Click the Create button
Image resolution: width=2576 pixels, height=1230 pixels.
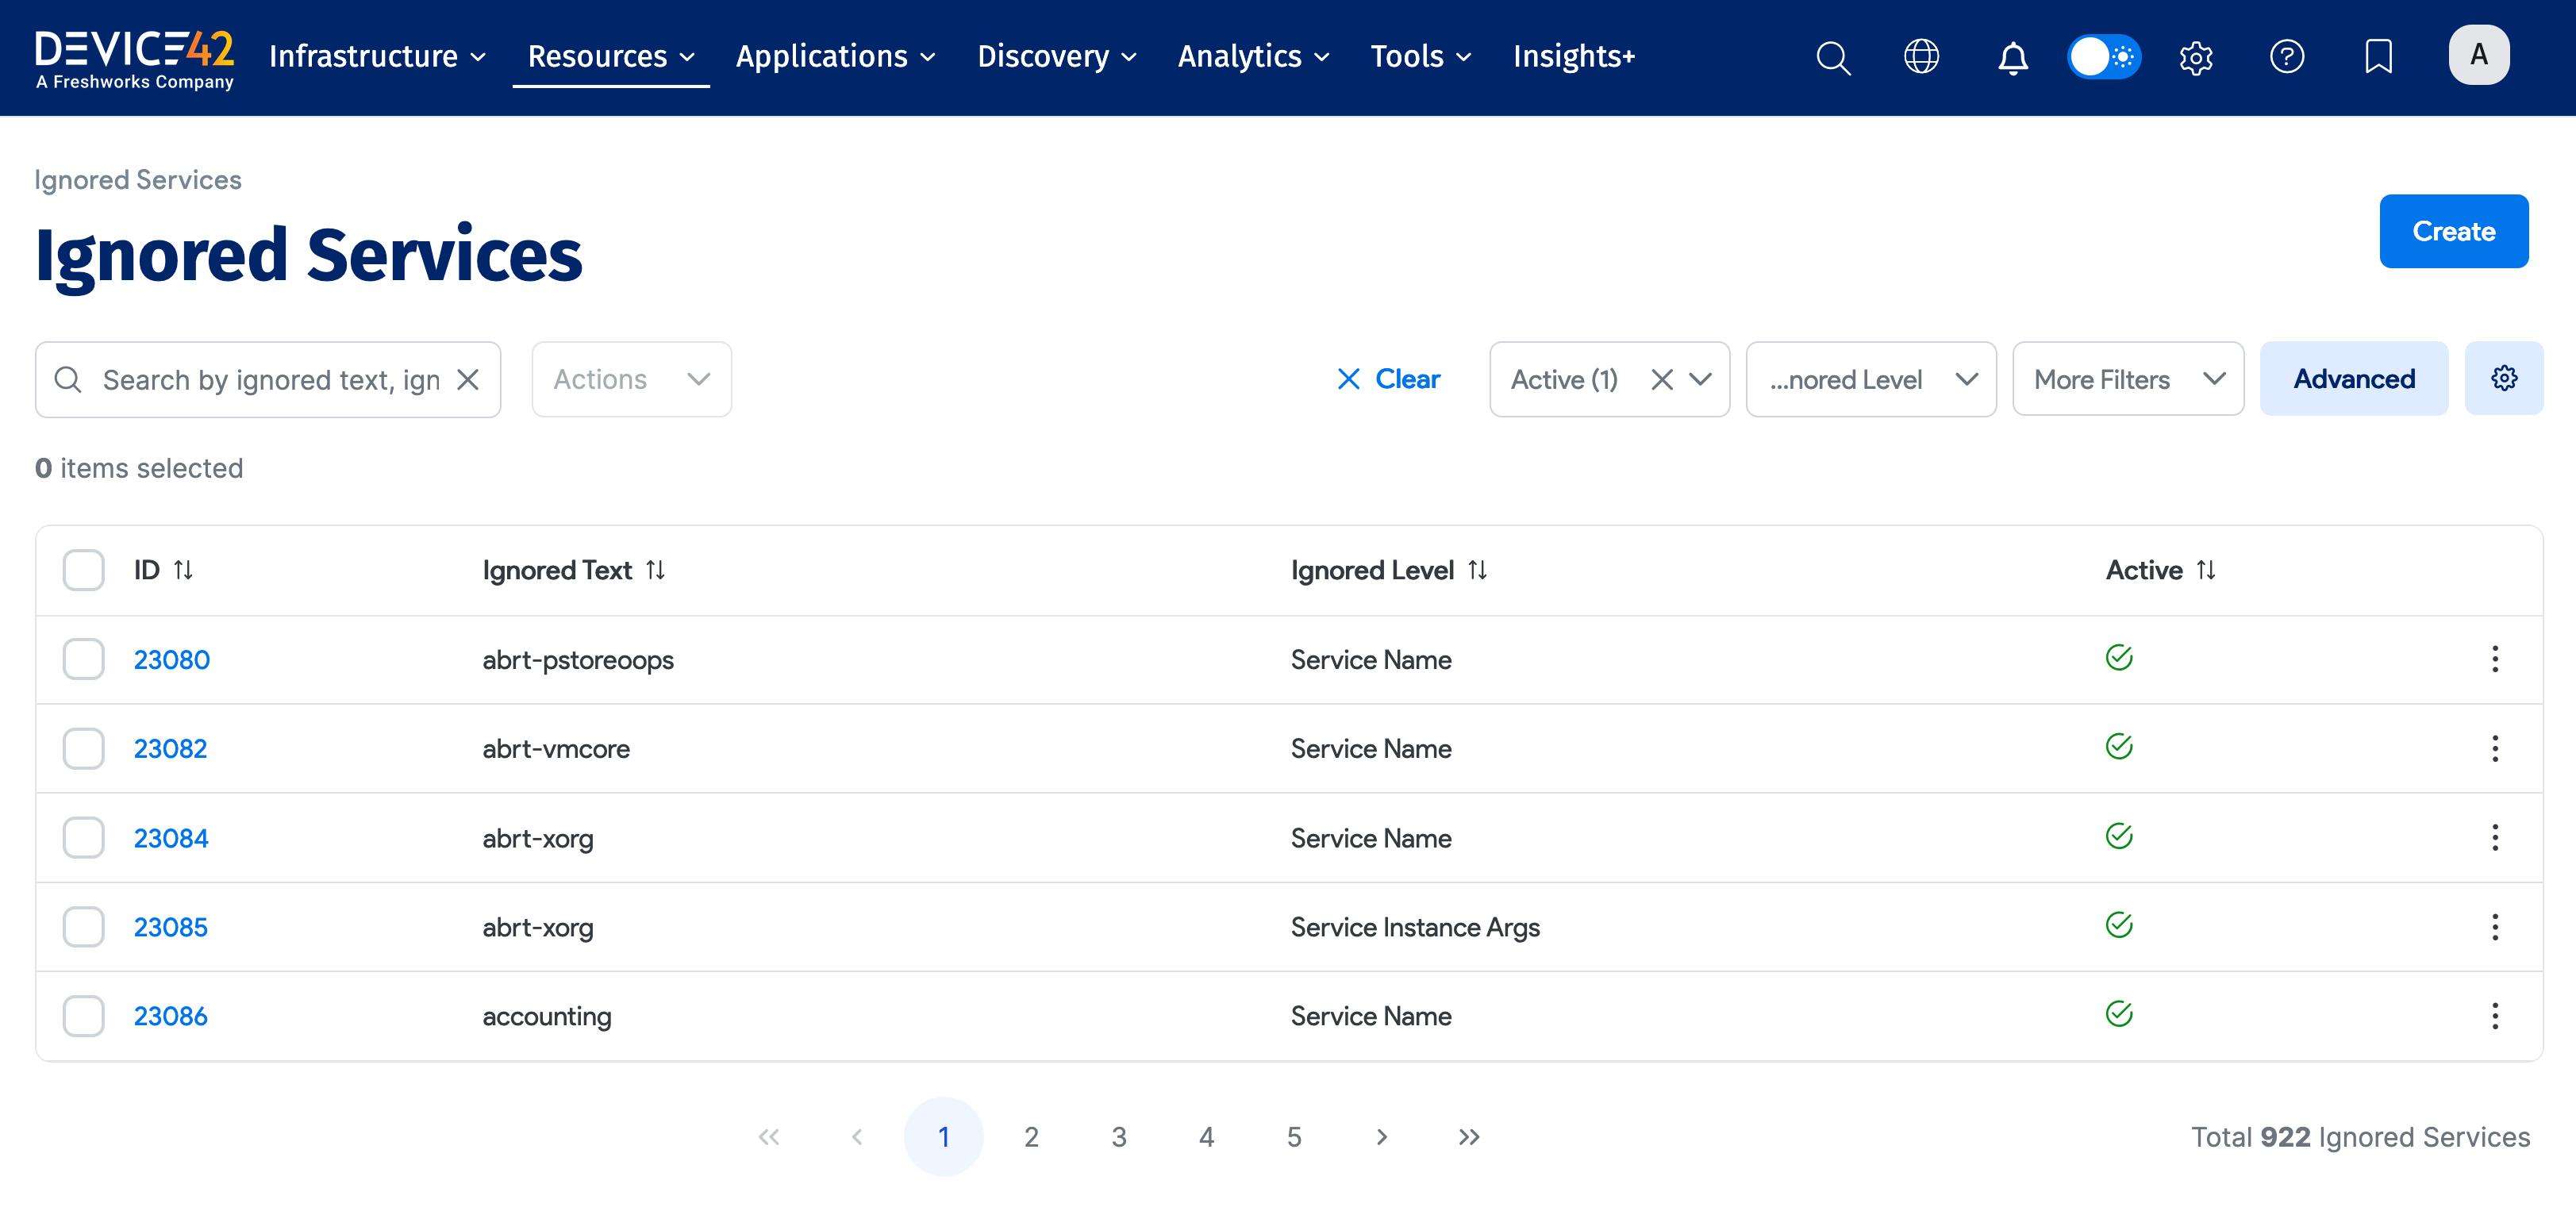click(2453, 231)
